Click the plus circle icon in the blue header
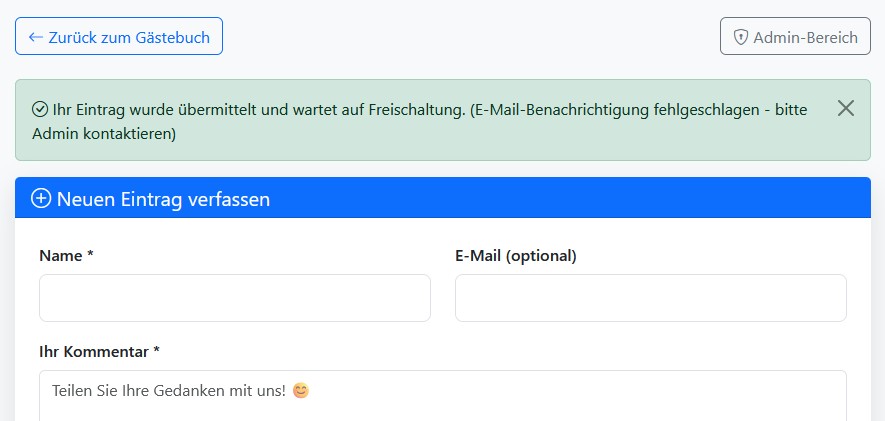Viewport: 885px width, 421px height. click(x=41, y=198)
